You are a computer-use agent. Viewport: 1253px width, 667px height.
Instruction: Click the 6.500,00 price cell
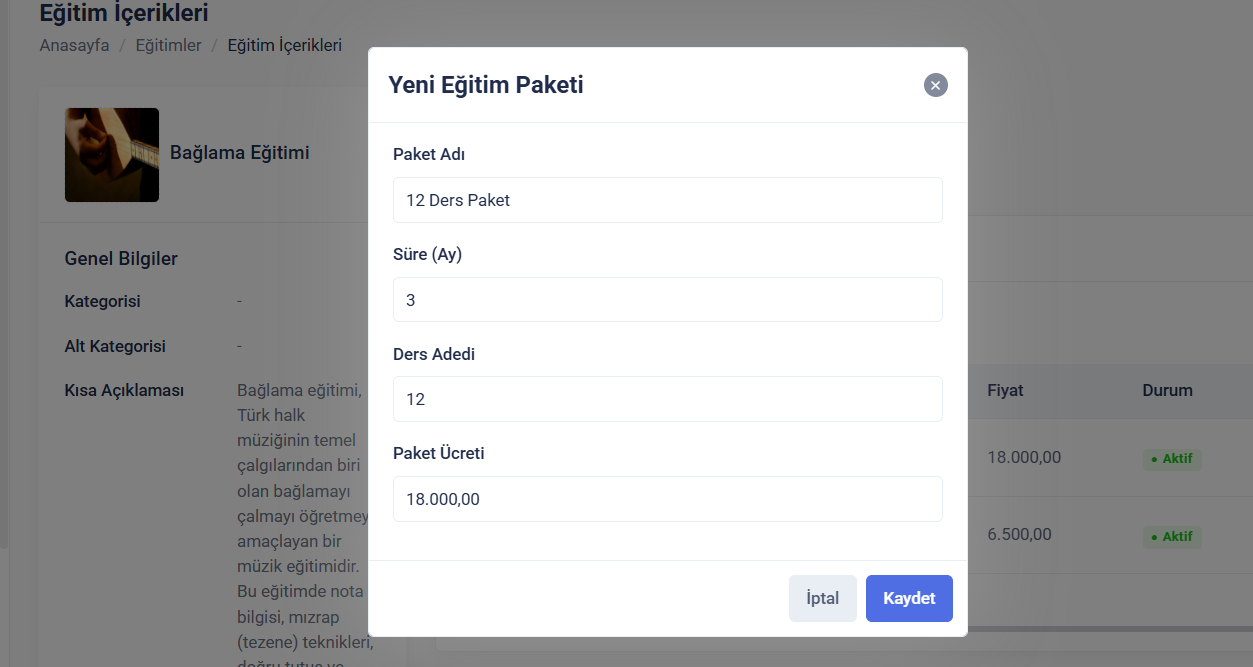[x=1019, y=534]
